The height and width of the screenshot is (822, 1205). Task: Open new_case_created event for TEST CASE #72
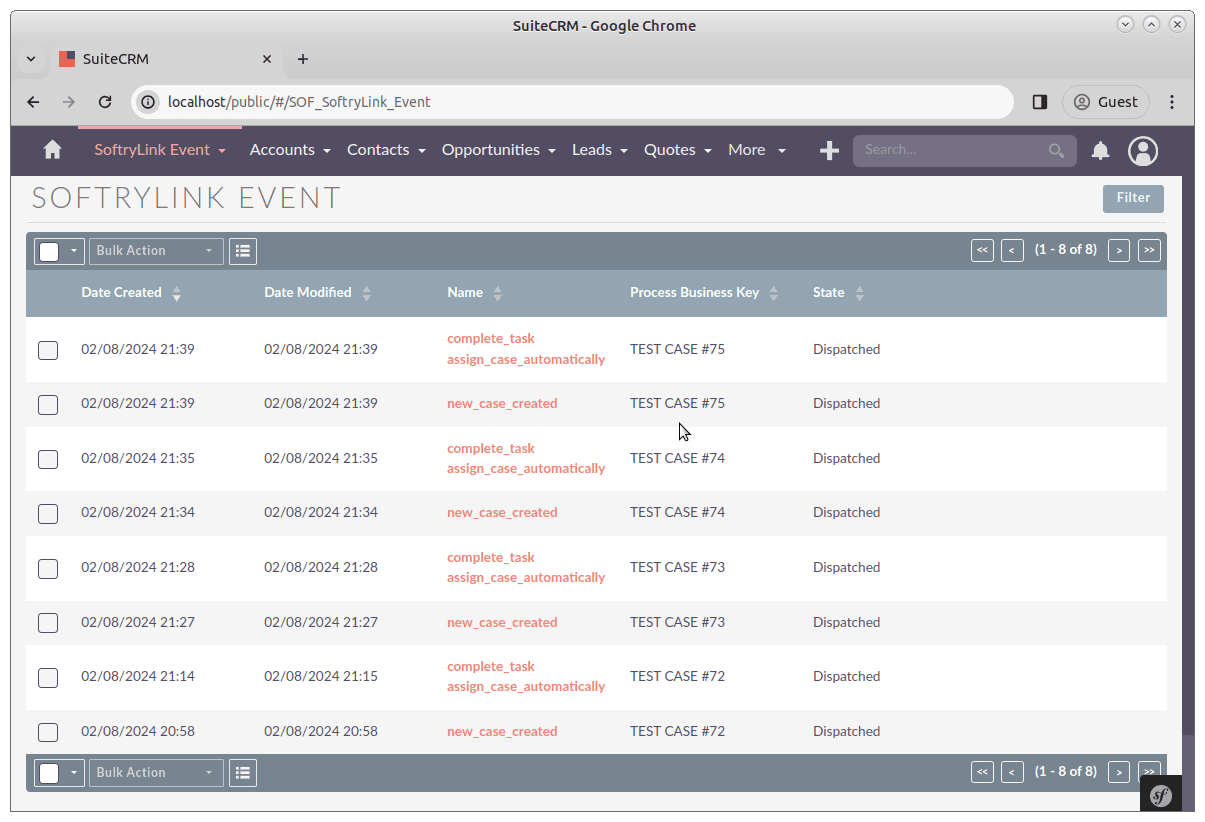(502, 732)
